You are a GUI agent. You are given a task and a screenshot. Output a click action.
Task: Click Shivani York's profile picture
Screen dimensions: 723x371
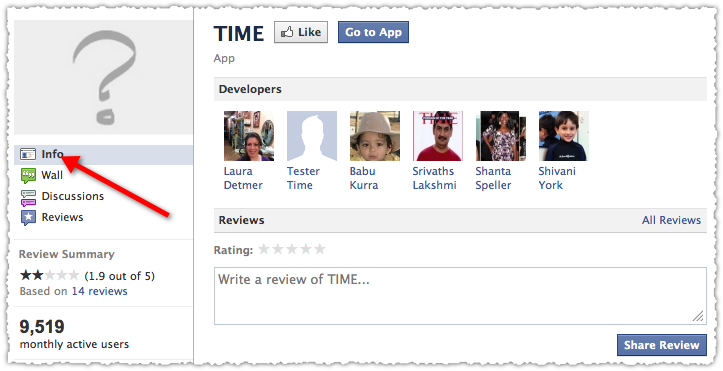tap(563, 136)
